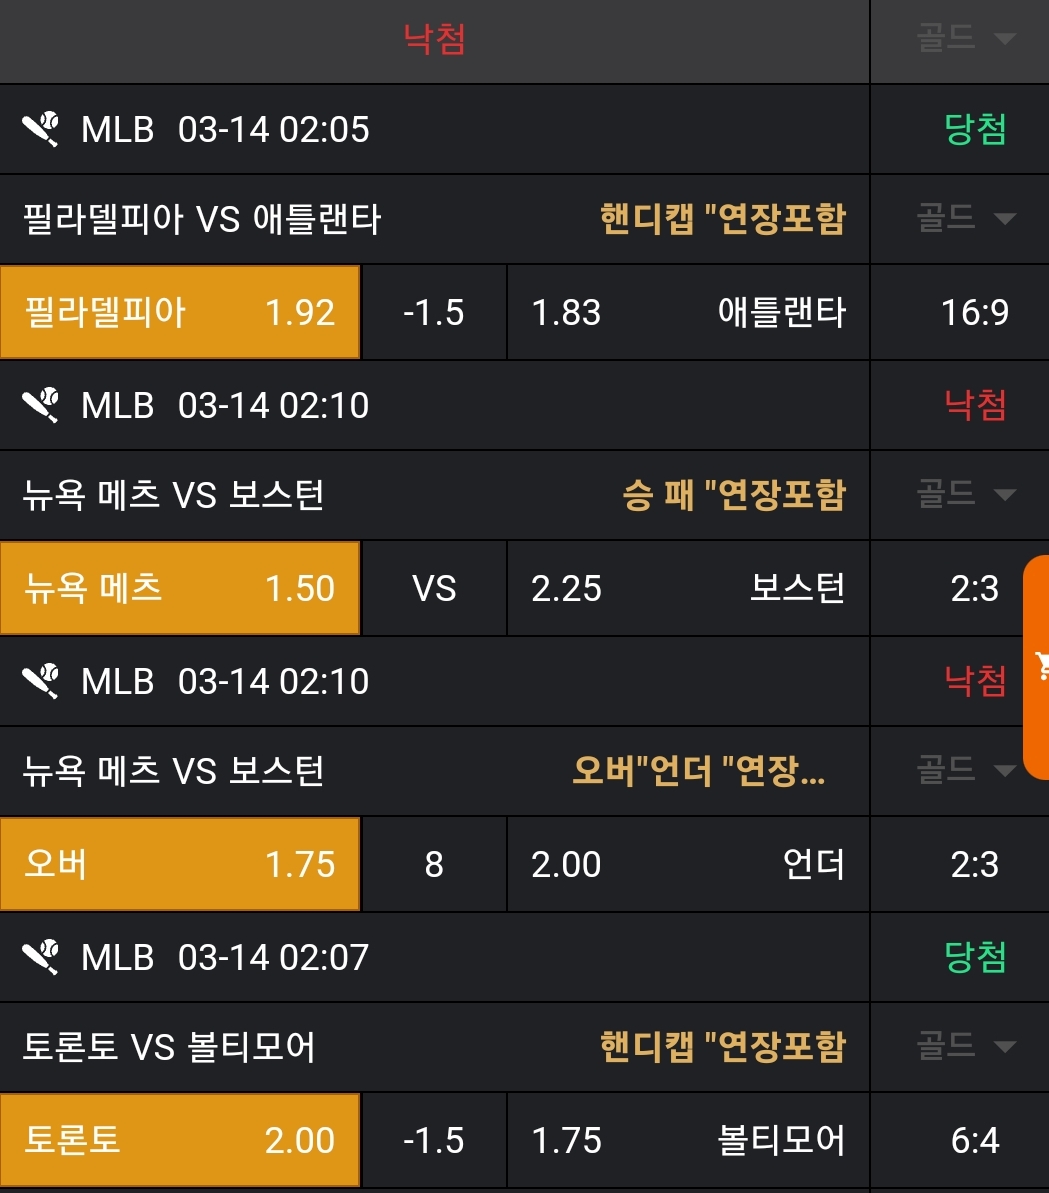The width and height of the screenshot is (1049, 1193).
Task: Choose the 애틀랜타 1.83 option
Action: pos(688,313)
